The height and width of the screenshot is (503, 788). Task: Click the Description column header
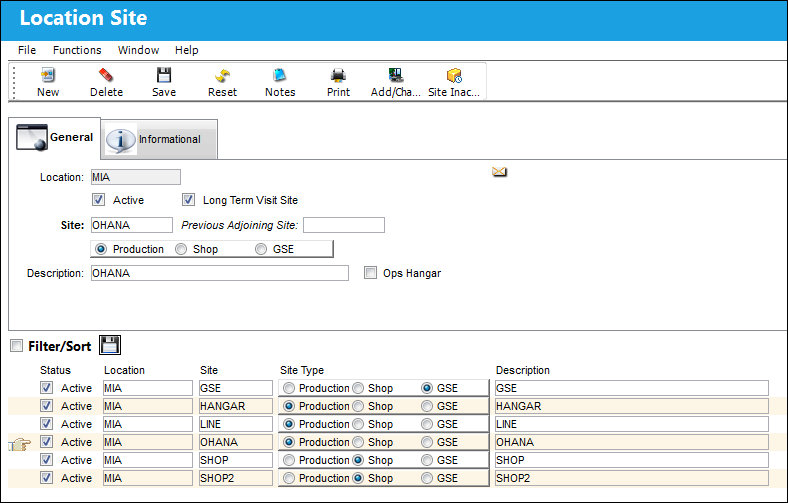point(523,370)
